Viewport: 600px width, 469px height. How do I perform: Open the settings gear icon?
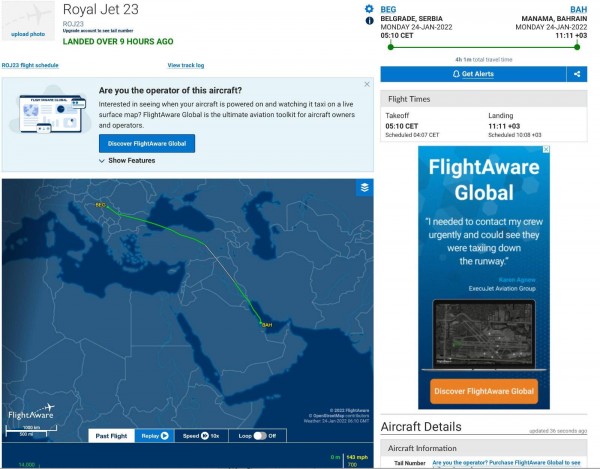(x=369, y=8)
